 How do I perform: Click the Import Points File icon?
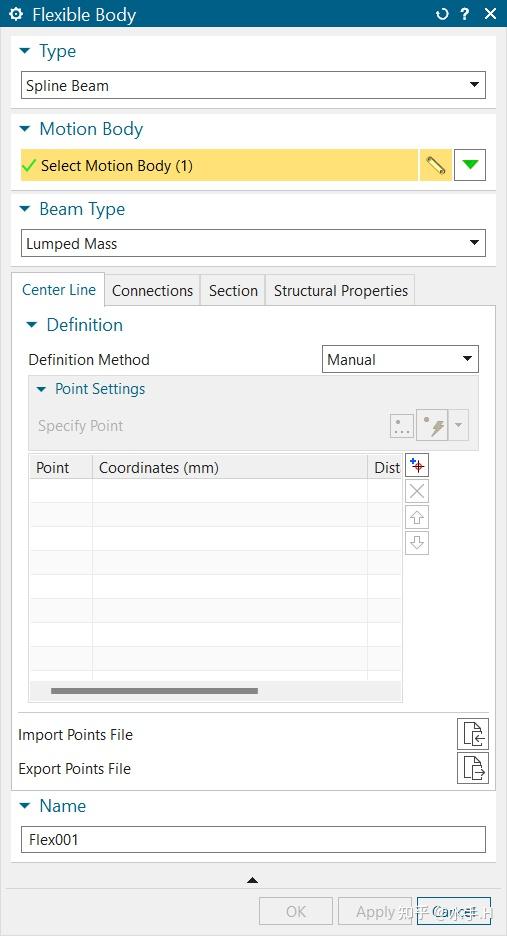(473, 734)
